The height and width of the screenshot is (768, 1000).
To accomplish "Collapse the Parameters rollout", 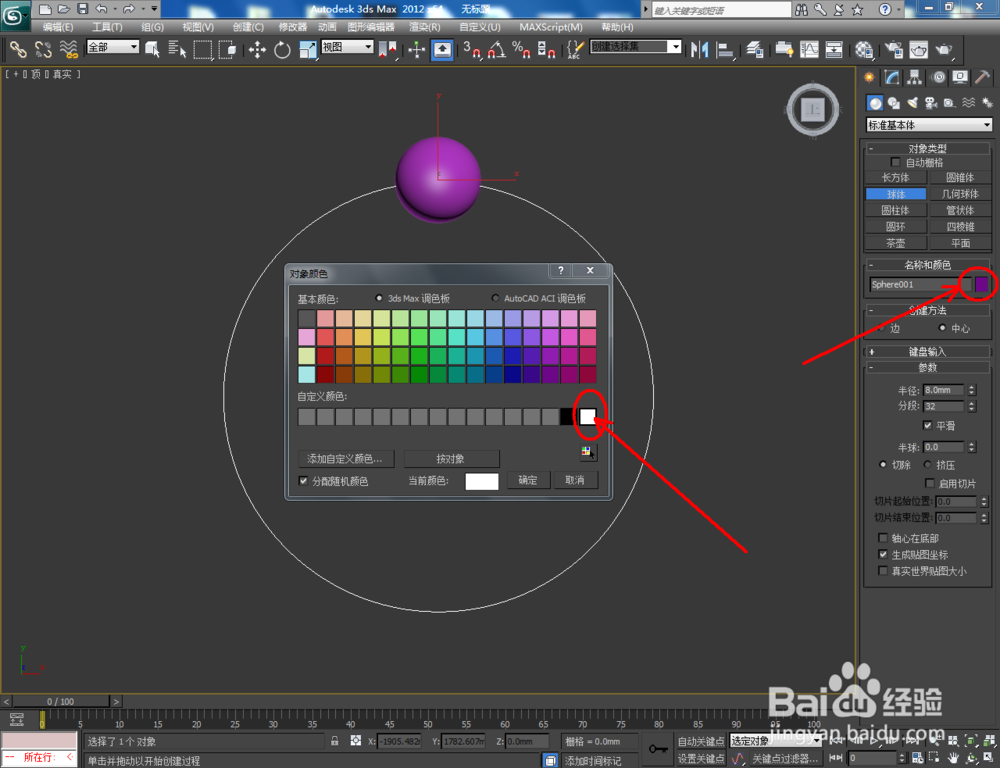I will coord(927,367).
